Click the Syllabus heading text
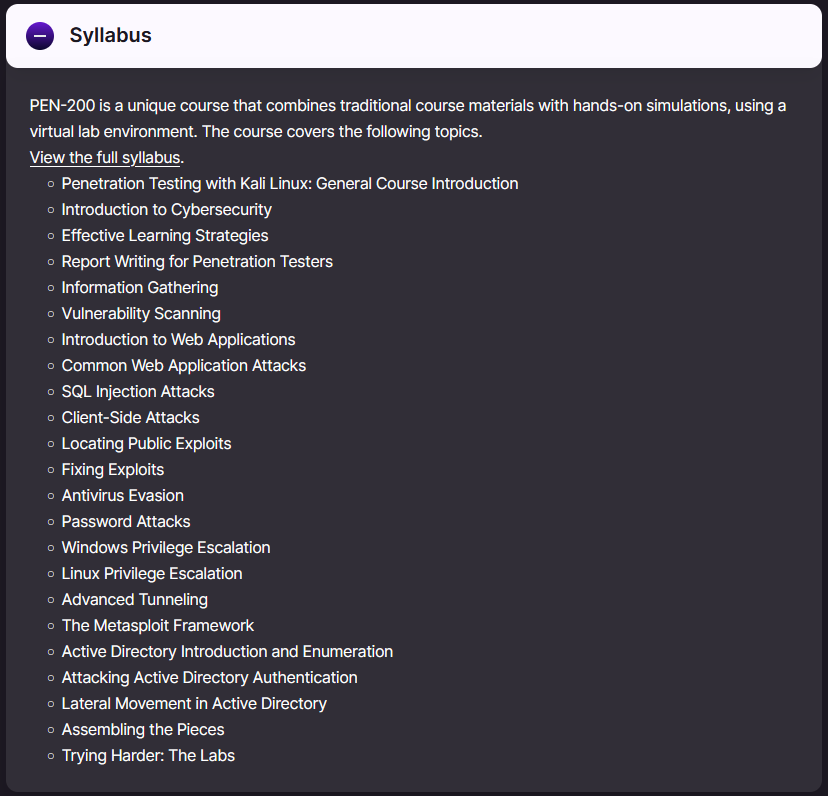Screen dimensions: 828x796 (x=110, y=36)
